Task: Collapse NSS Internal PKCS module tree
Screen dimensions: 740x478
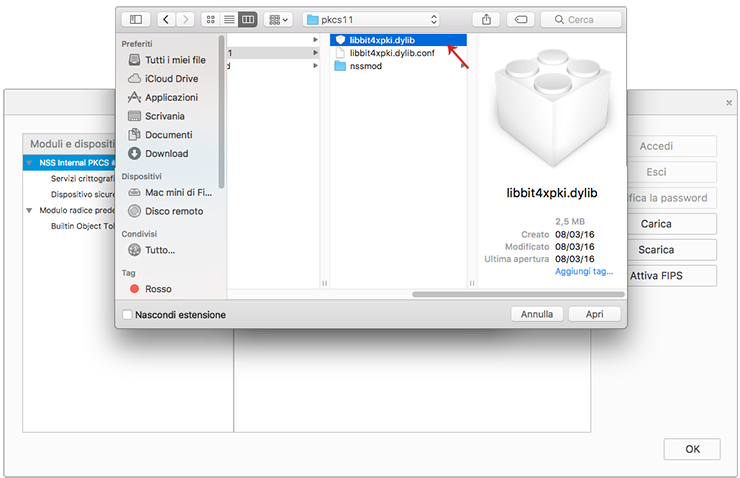Action: point(29,163)
